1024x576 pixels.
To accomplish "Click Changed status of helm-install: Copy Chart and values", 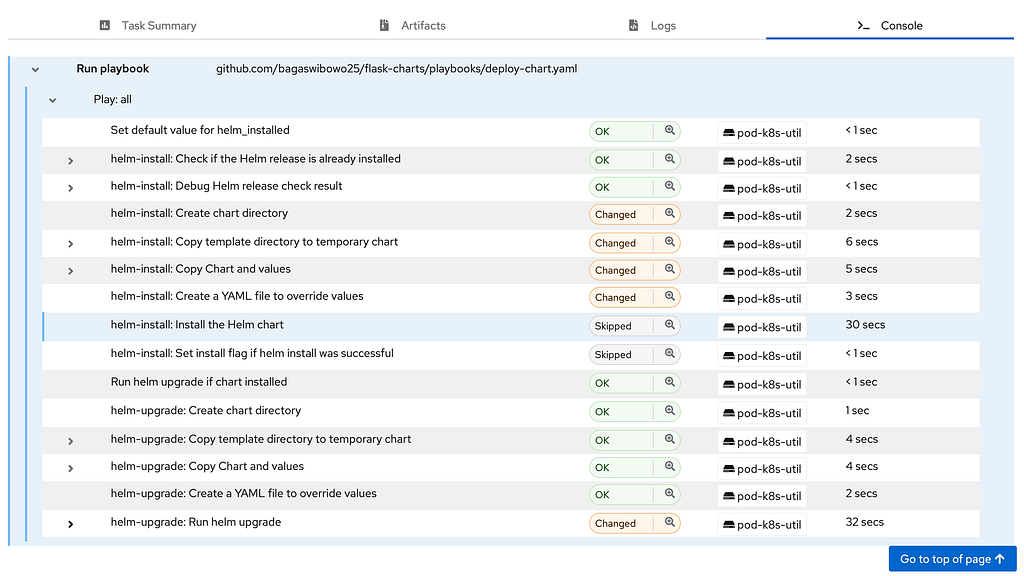I will click(x=621, y=270).
